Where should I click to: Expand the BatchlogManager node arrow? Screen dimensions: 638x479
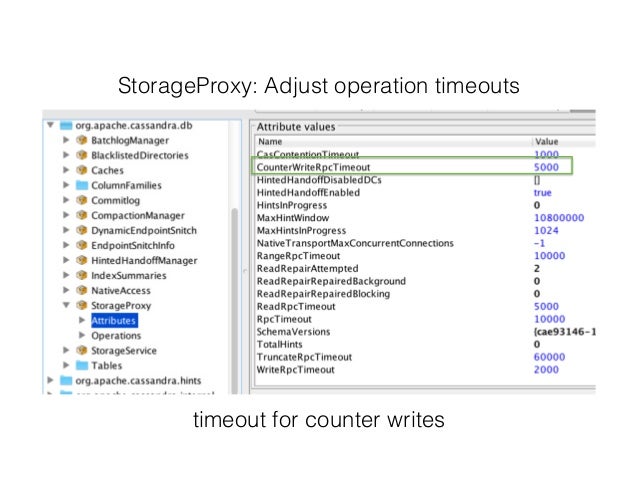66,140
